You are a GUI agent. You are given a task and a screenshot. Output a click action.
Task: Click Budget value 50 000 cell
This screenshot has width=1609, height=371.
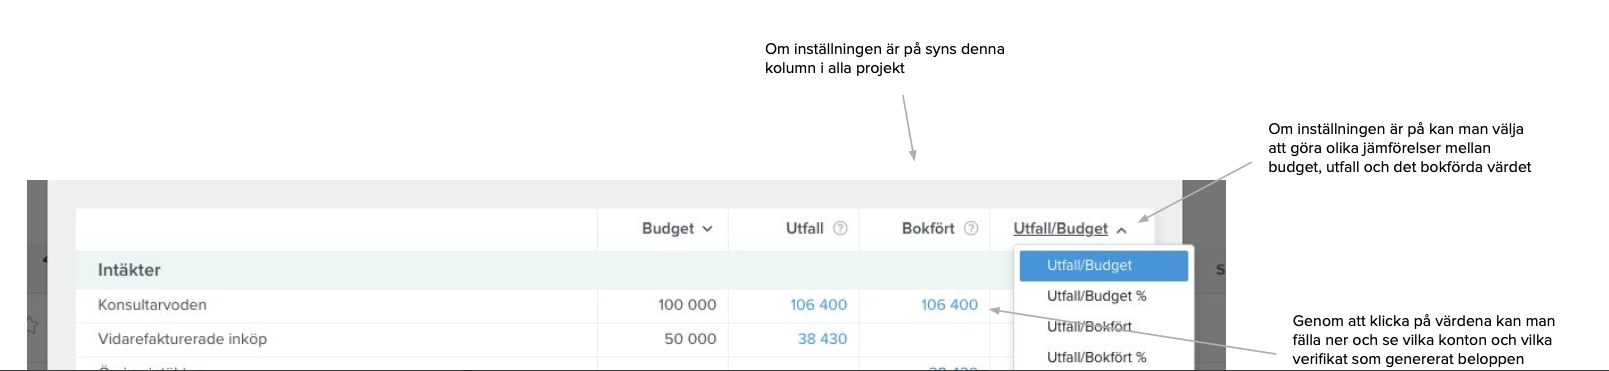690,339
